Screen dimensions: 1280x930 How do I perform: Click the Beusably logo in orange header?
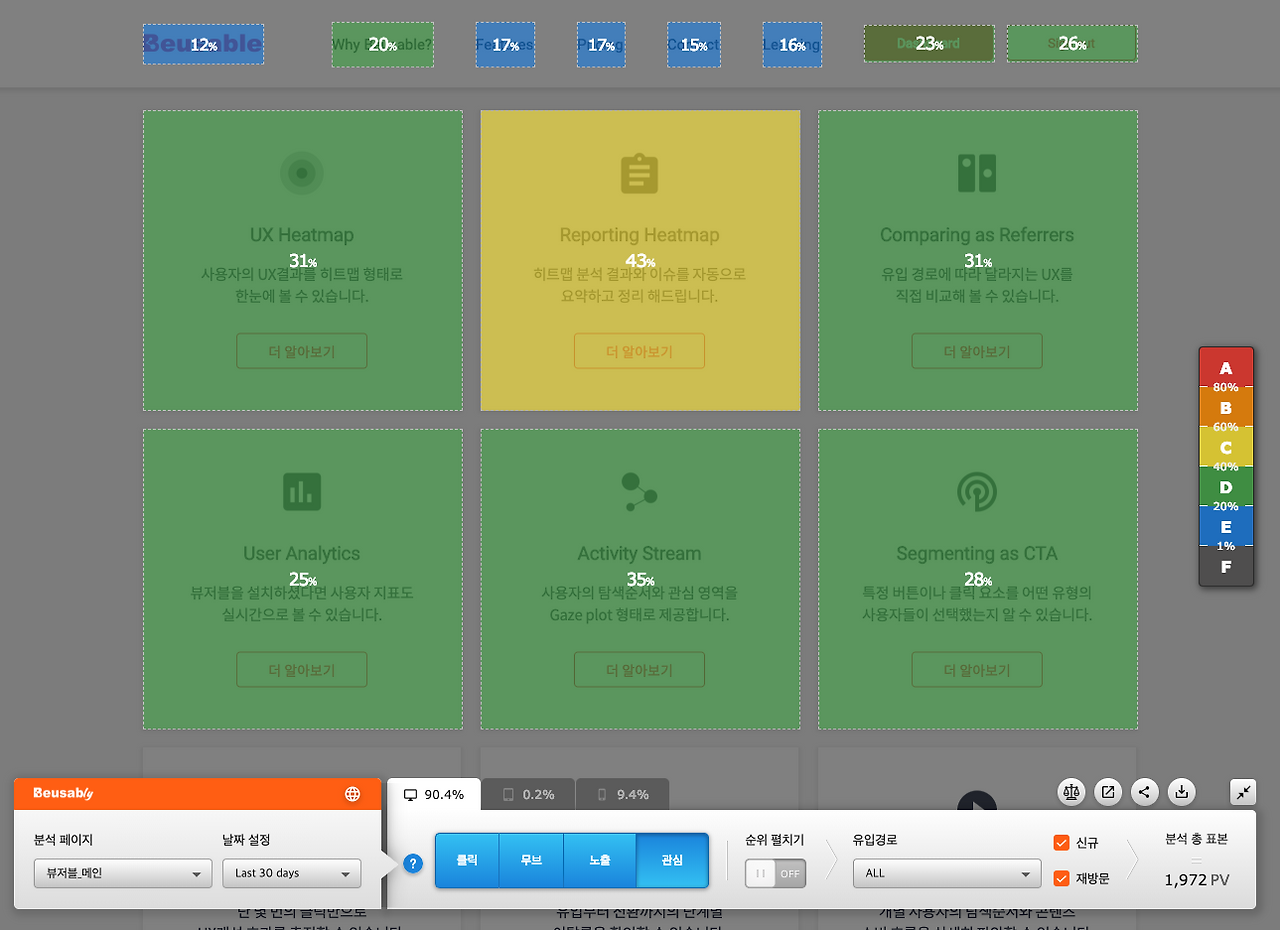(63, 793)
